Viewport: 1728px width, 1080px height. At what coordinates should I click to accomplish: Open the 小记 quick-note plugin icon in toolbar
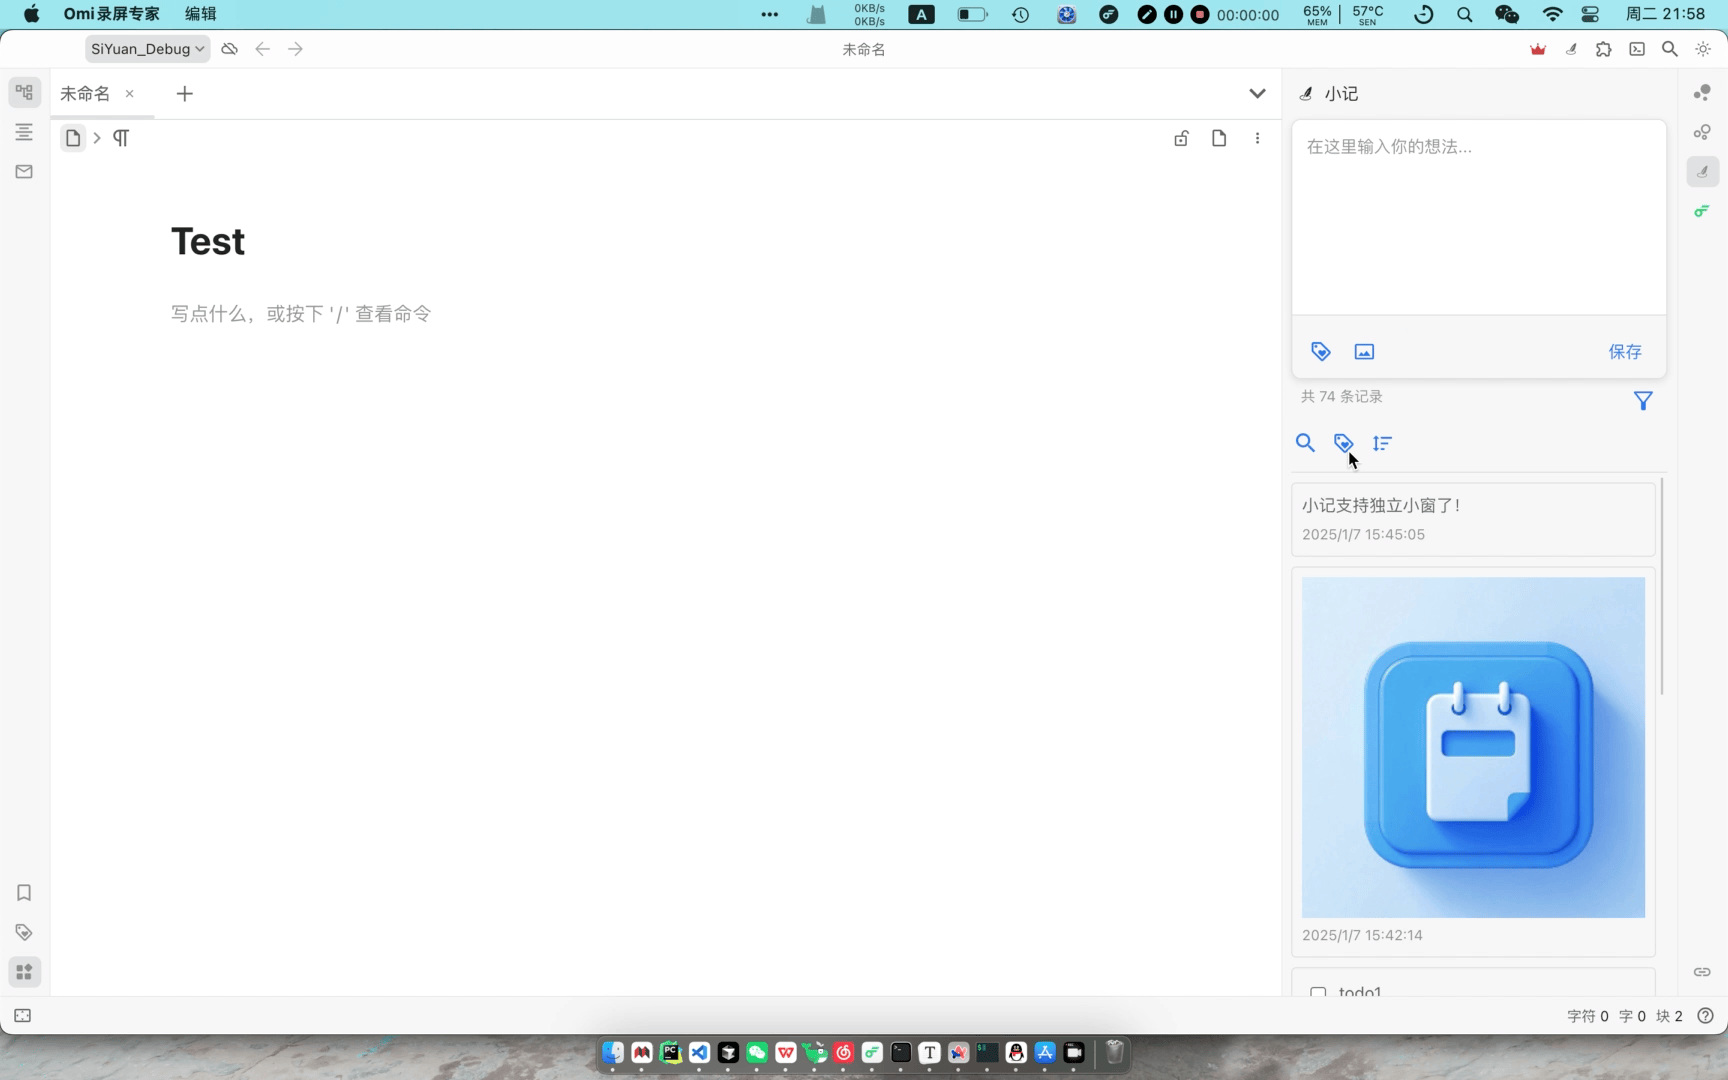click(x=1571, y=48)
